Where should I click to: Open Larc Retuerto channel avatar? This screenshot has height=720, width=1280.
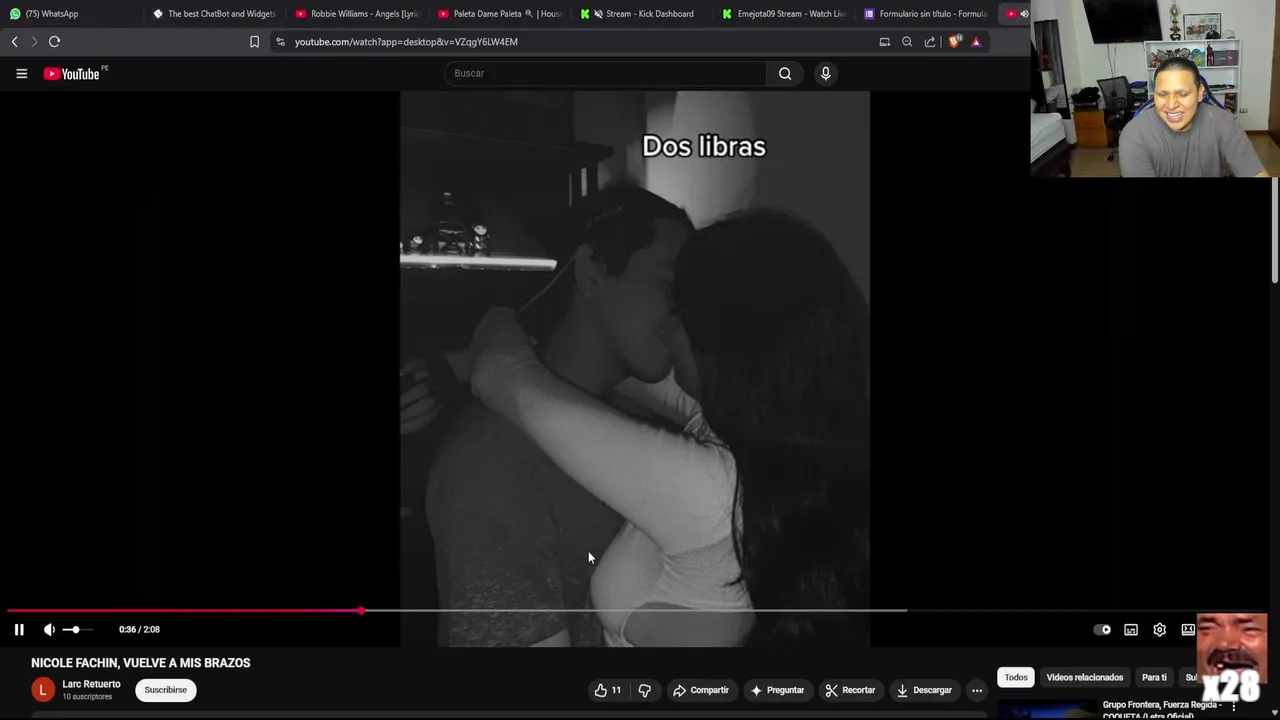click(43, 690)
